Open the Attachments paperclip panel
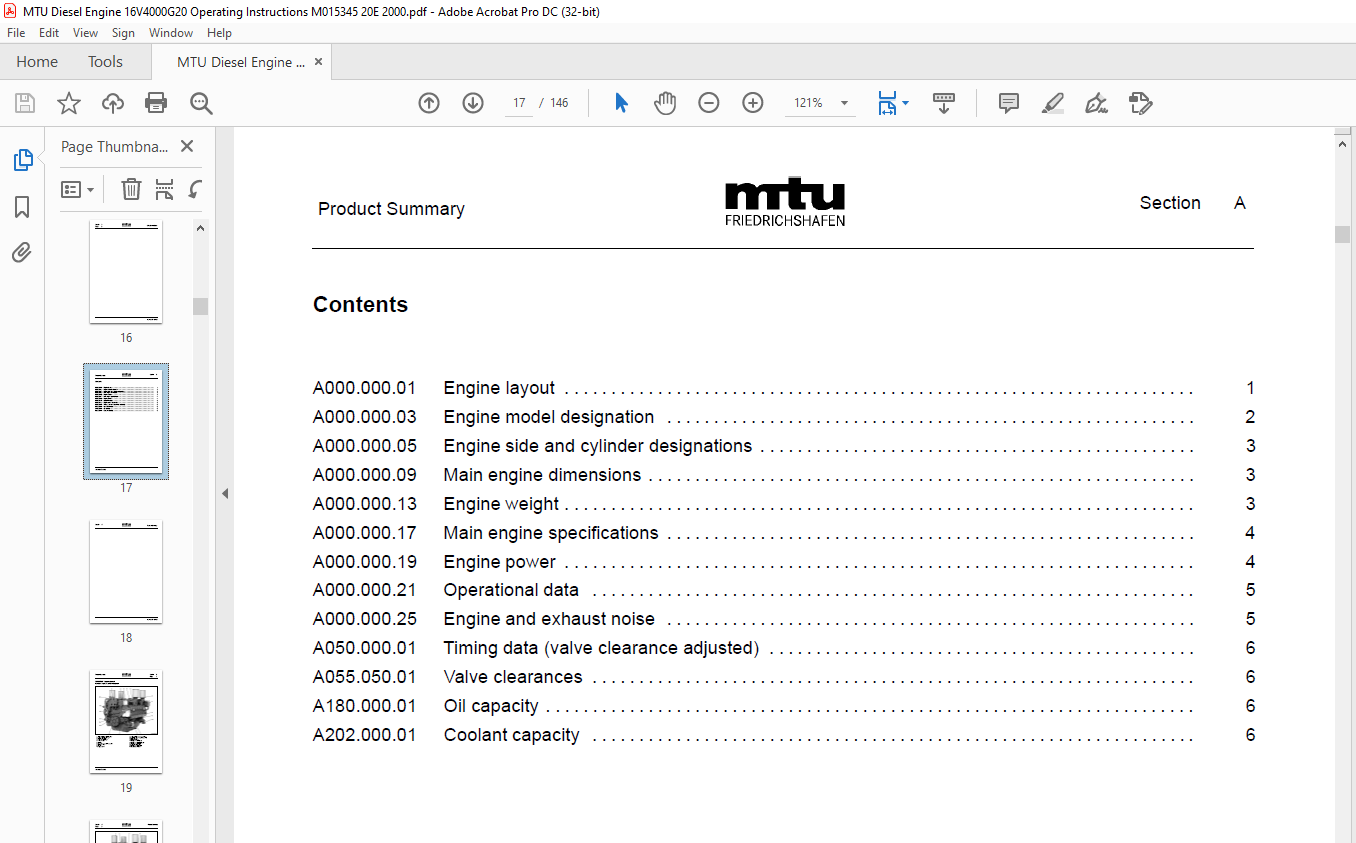This screenshot has height=843, width=1356. tap(22, 253)
